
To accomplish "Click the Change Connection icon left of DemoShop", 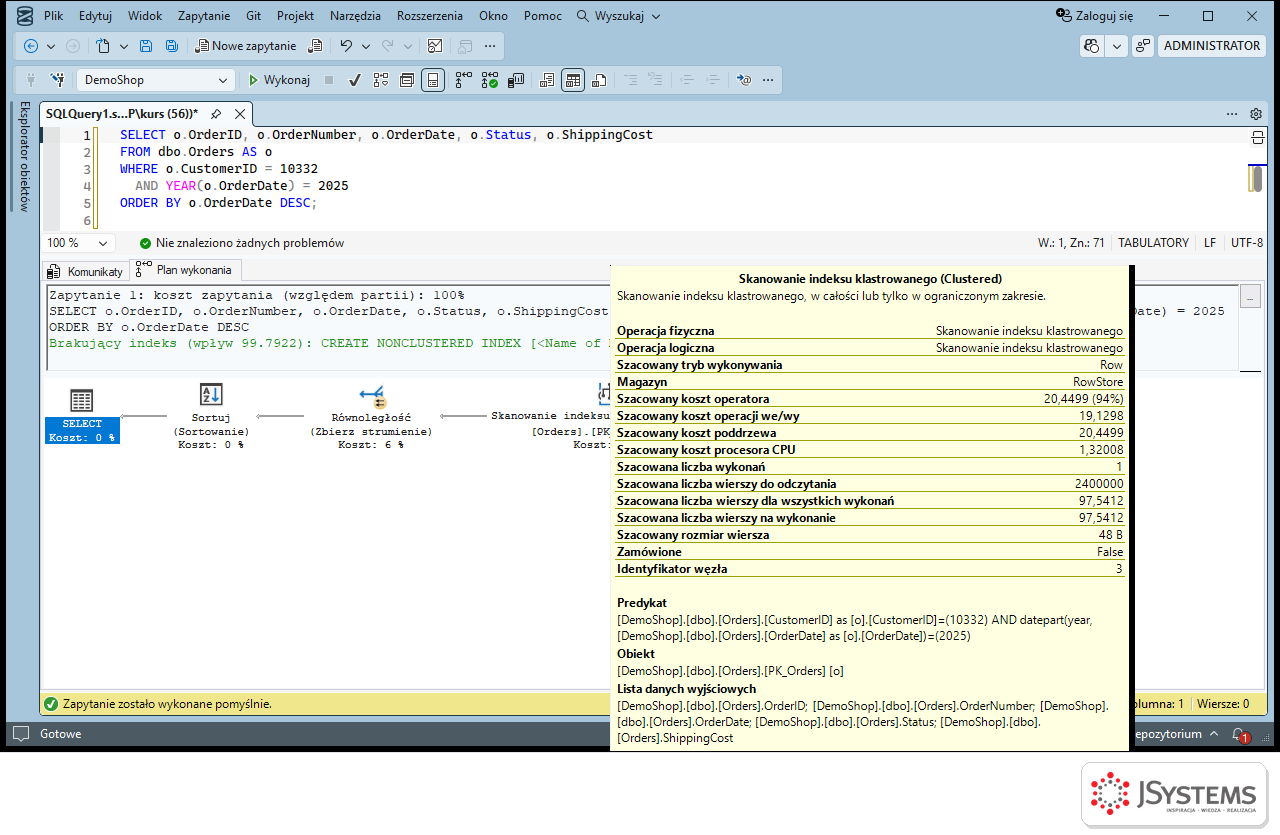I will 58,80.
